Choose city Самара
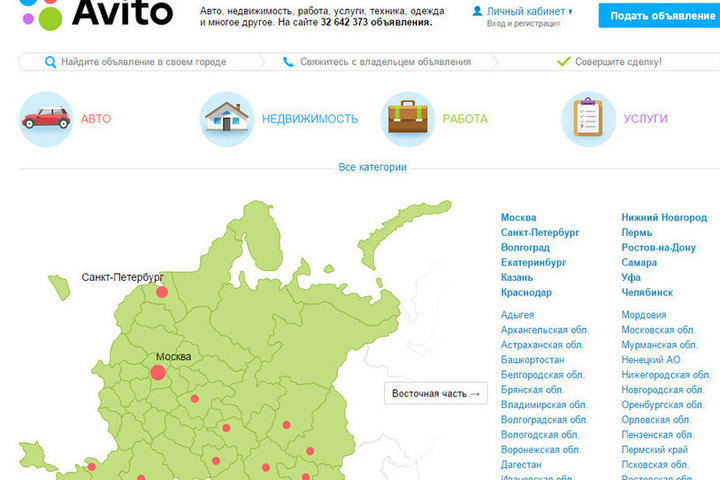 [x=639, y=263]
